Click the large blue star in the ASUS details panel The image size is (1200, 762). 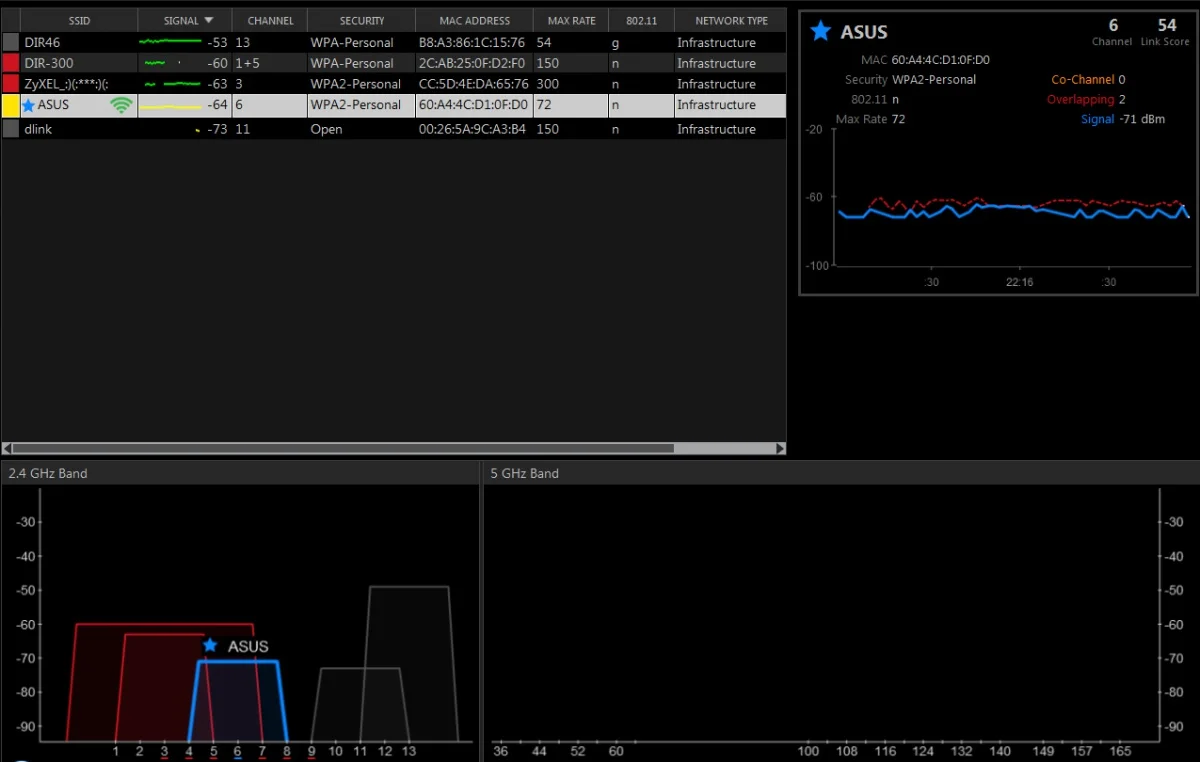[x=821, y=31]
